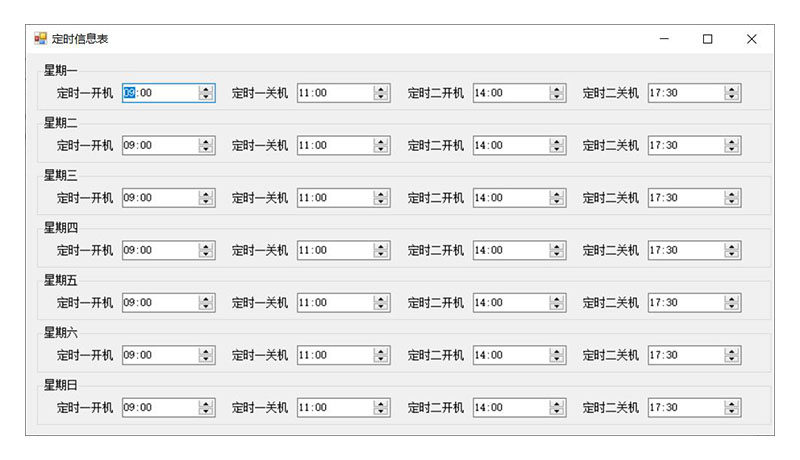Decrease 星期二 定时二关机 time with down arrow

pyautogui.click(x=732, y=149)
